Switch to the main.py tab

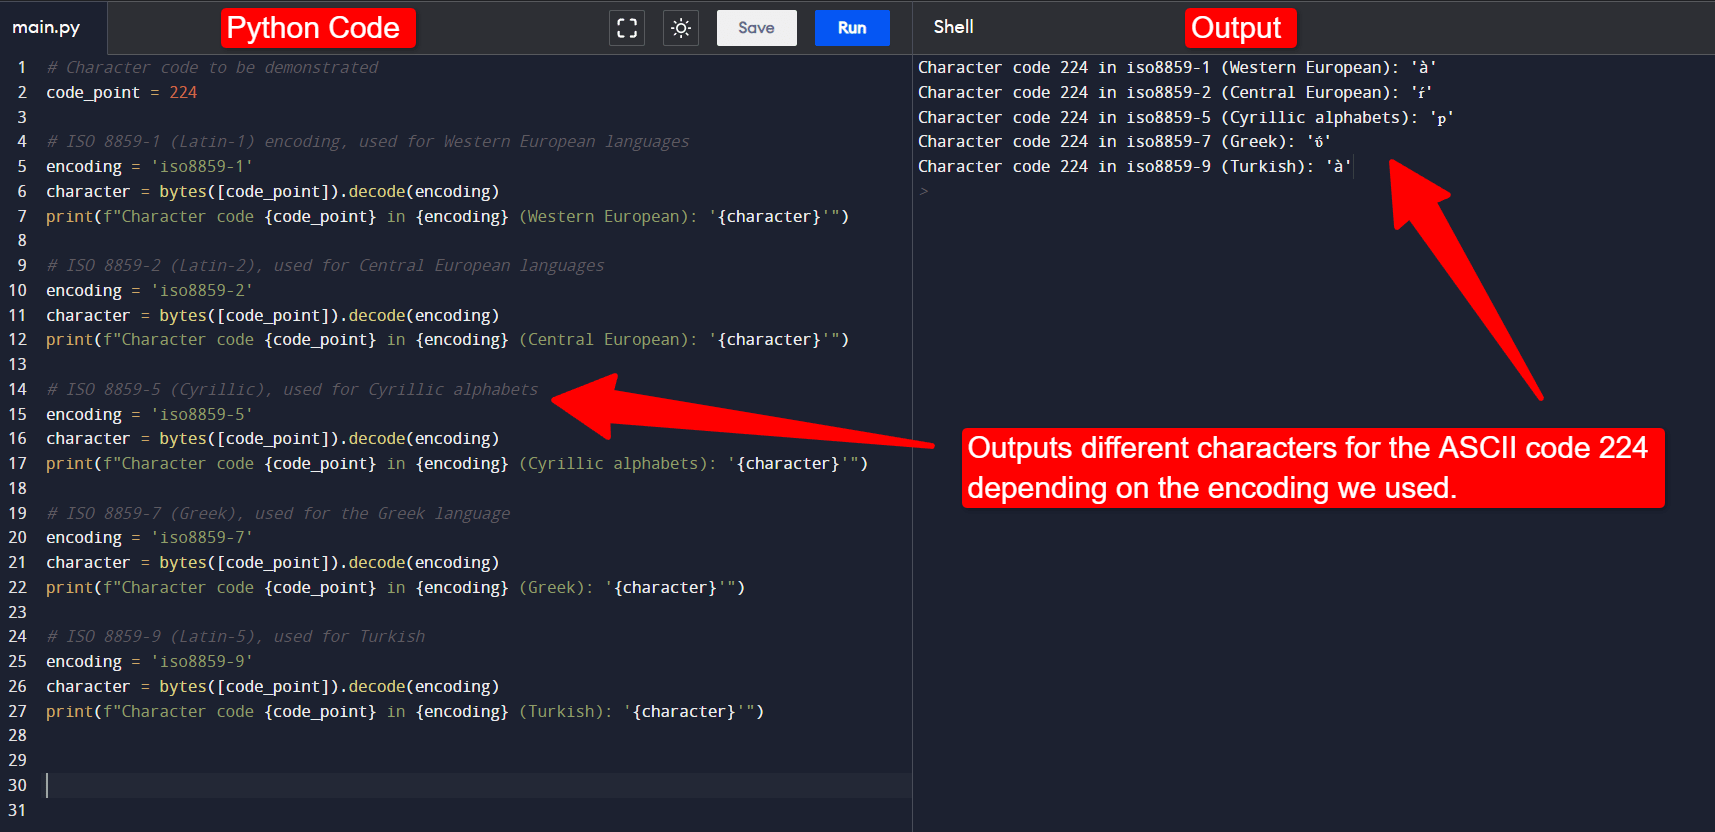[x=46, y=27]
